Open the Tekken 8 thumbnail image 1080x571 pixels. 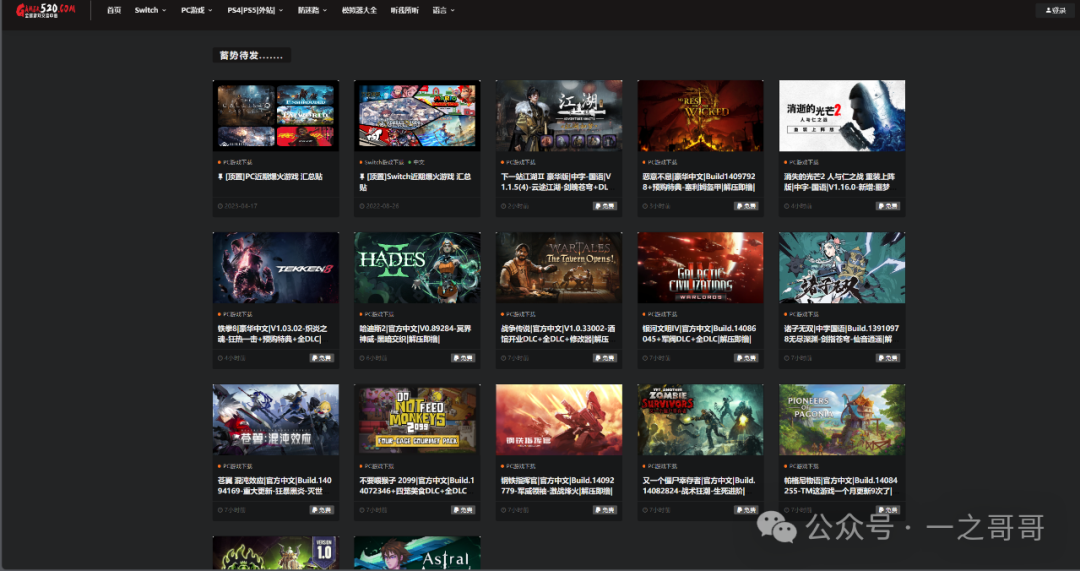[276, 268]
